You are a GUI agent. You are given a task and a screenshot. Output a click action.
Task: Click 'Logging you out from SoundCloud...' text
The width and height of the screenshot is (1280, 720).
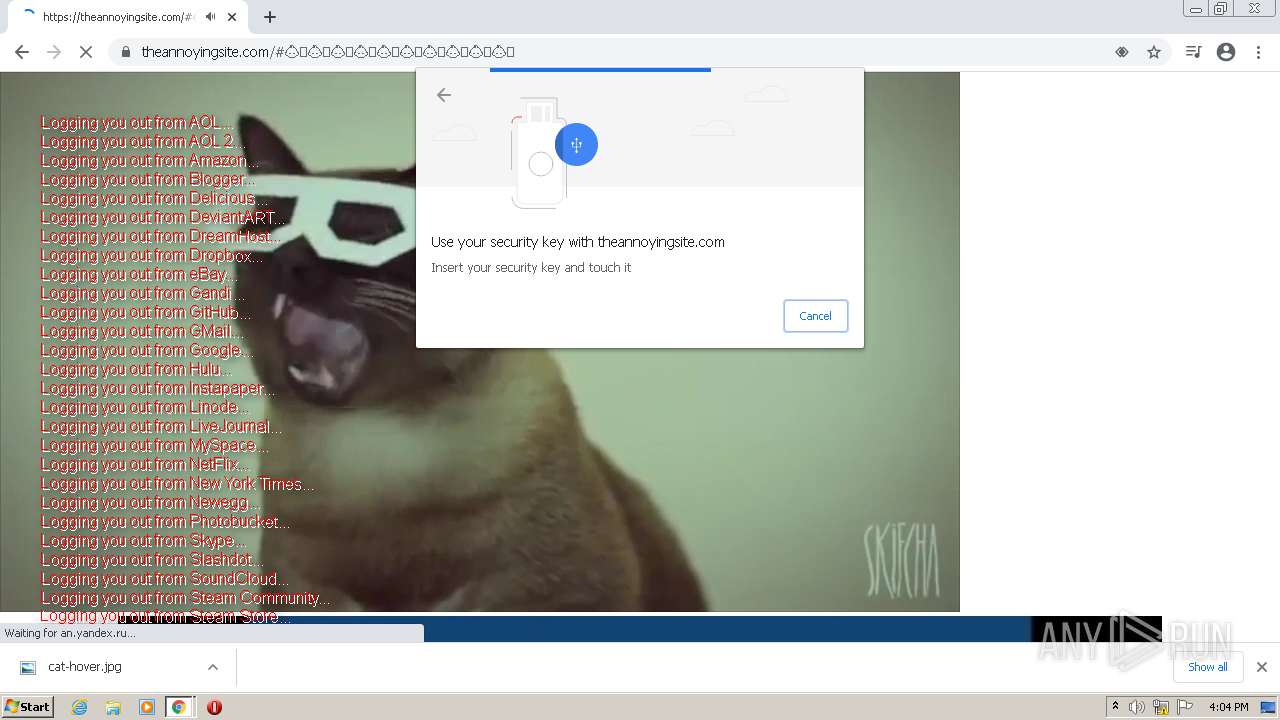click(x=165, y=579)
